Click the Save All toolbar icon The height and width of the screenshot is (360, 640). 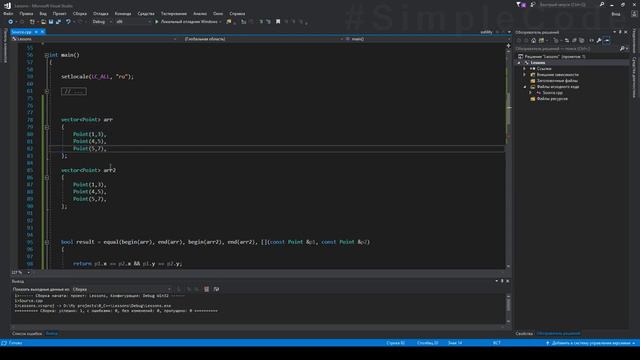58,22
